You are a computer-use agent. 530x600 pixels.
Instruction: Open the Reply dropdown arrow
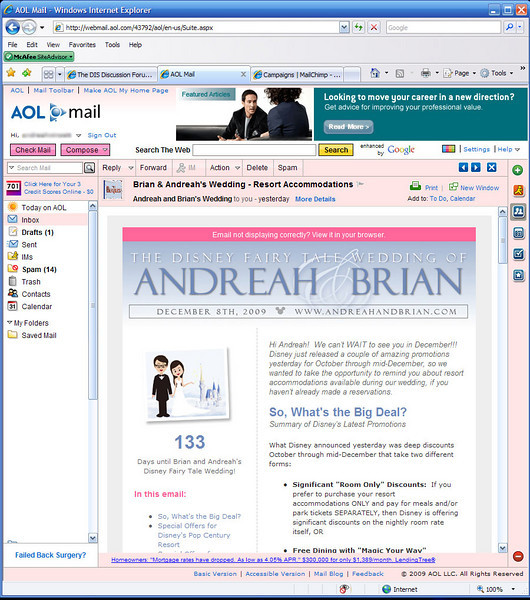(x=130, y=168)
